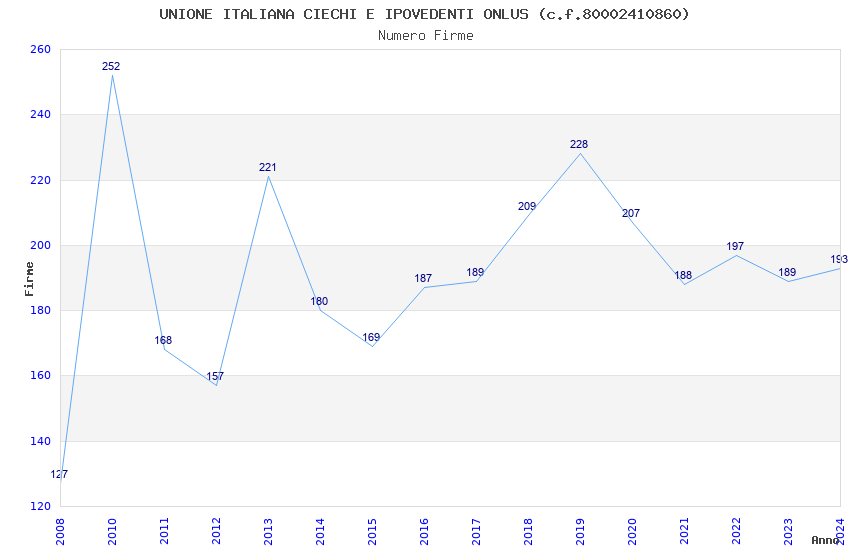Screen dimensions: 850x550
Task: Select data point labeled 252
Action: (111, 67)
